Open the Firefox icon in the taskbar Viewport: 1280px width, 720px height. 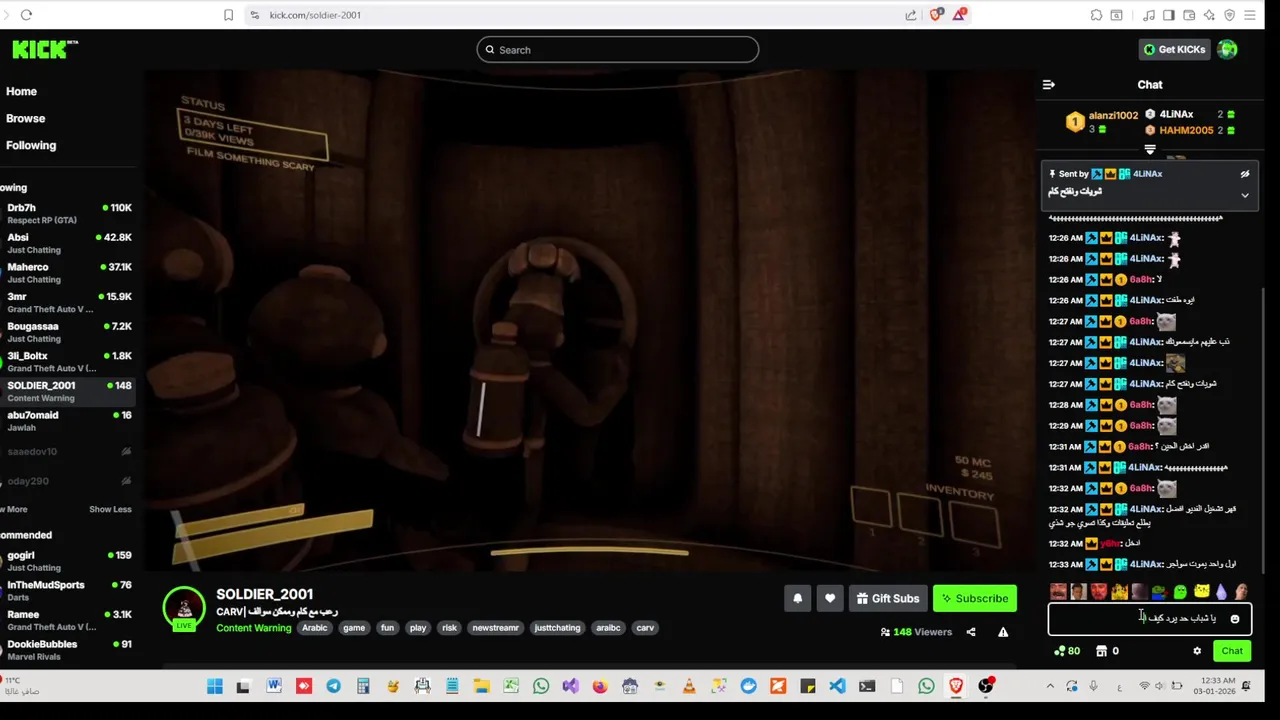pos(600,686)
